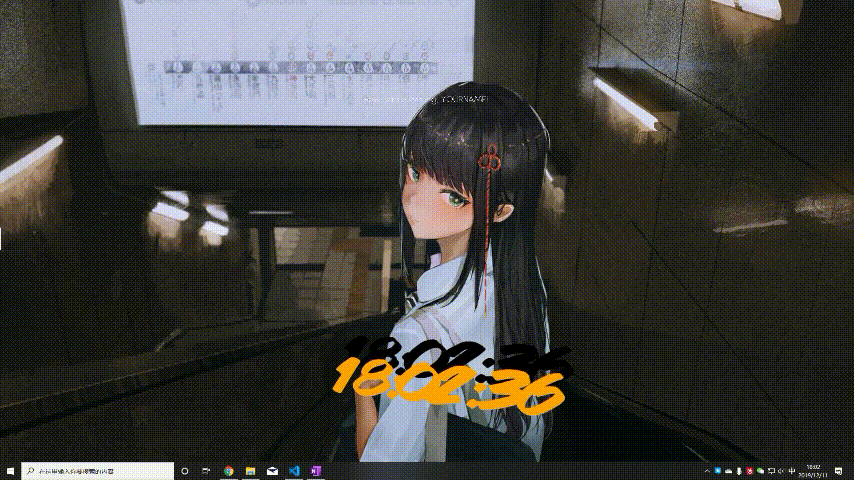Open the Mail app on taskbar
The width and height of the screenshot is (854, 480).
[x=272, y=470]
